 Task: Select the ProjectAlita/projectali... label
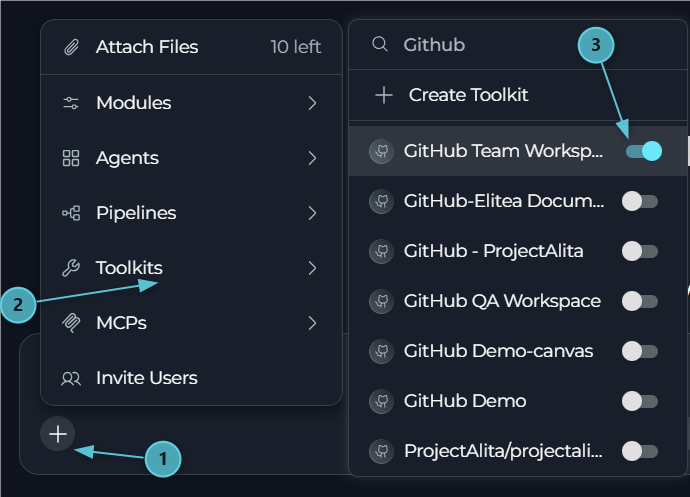[x=503, y=451]
